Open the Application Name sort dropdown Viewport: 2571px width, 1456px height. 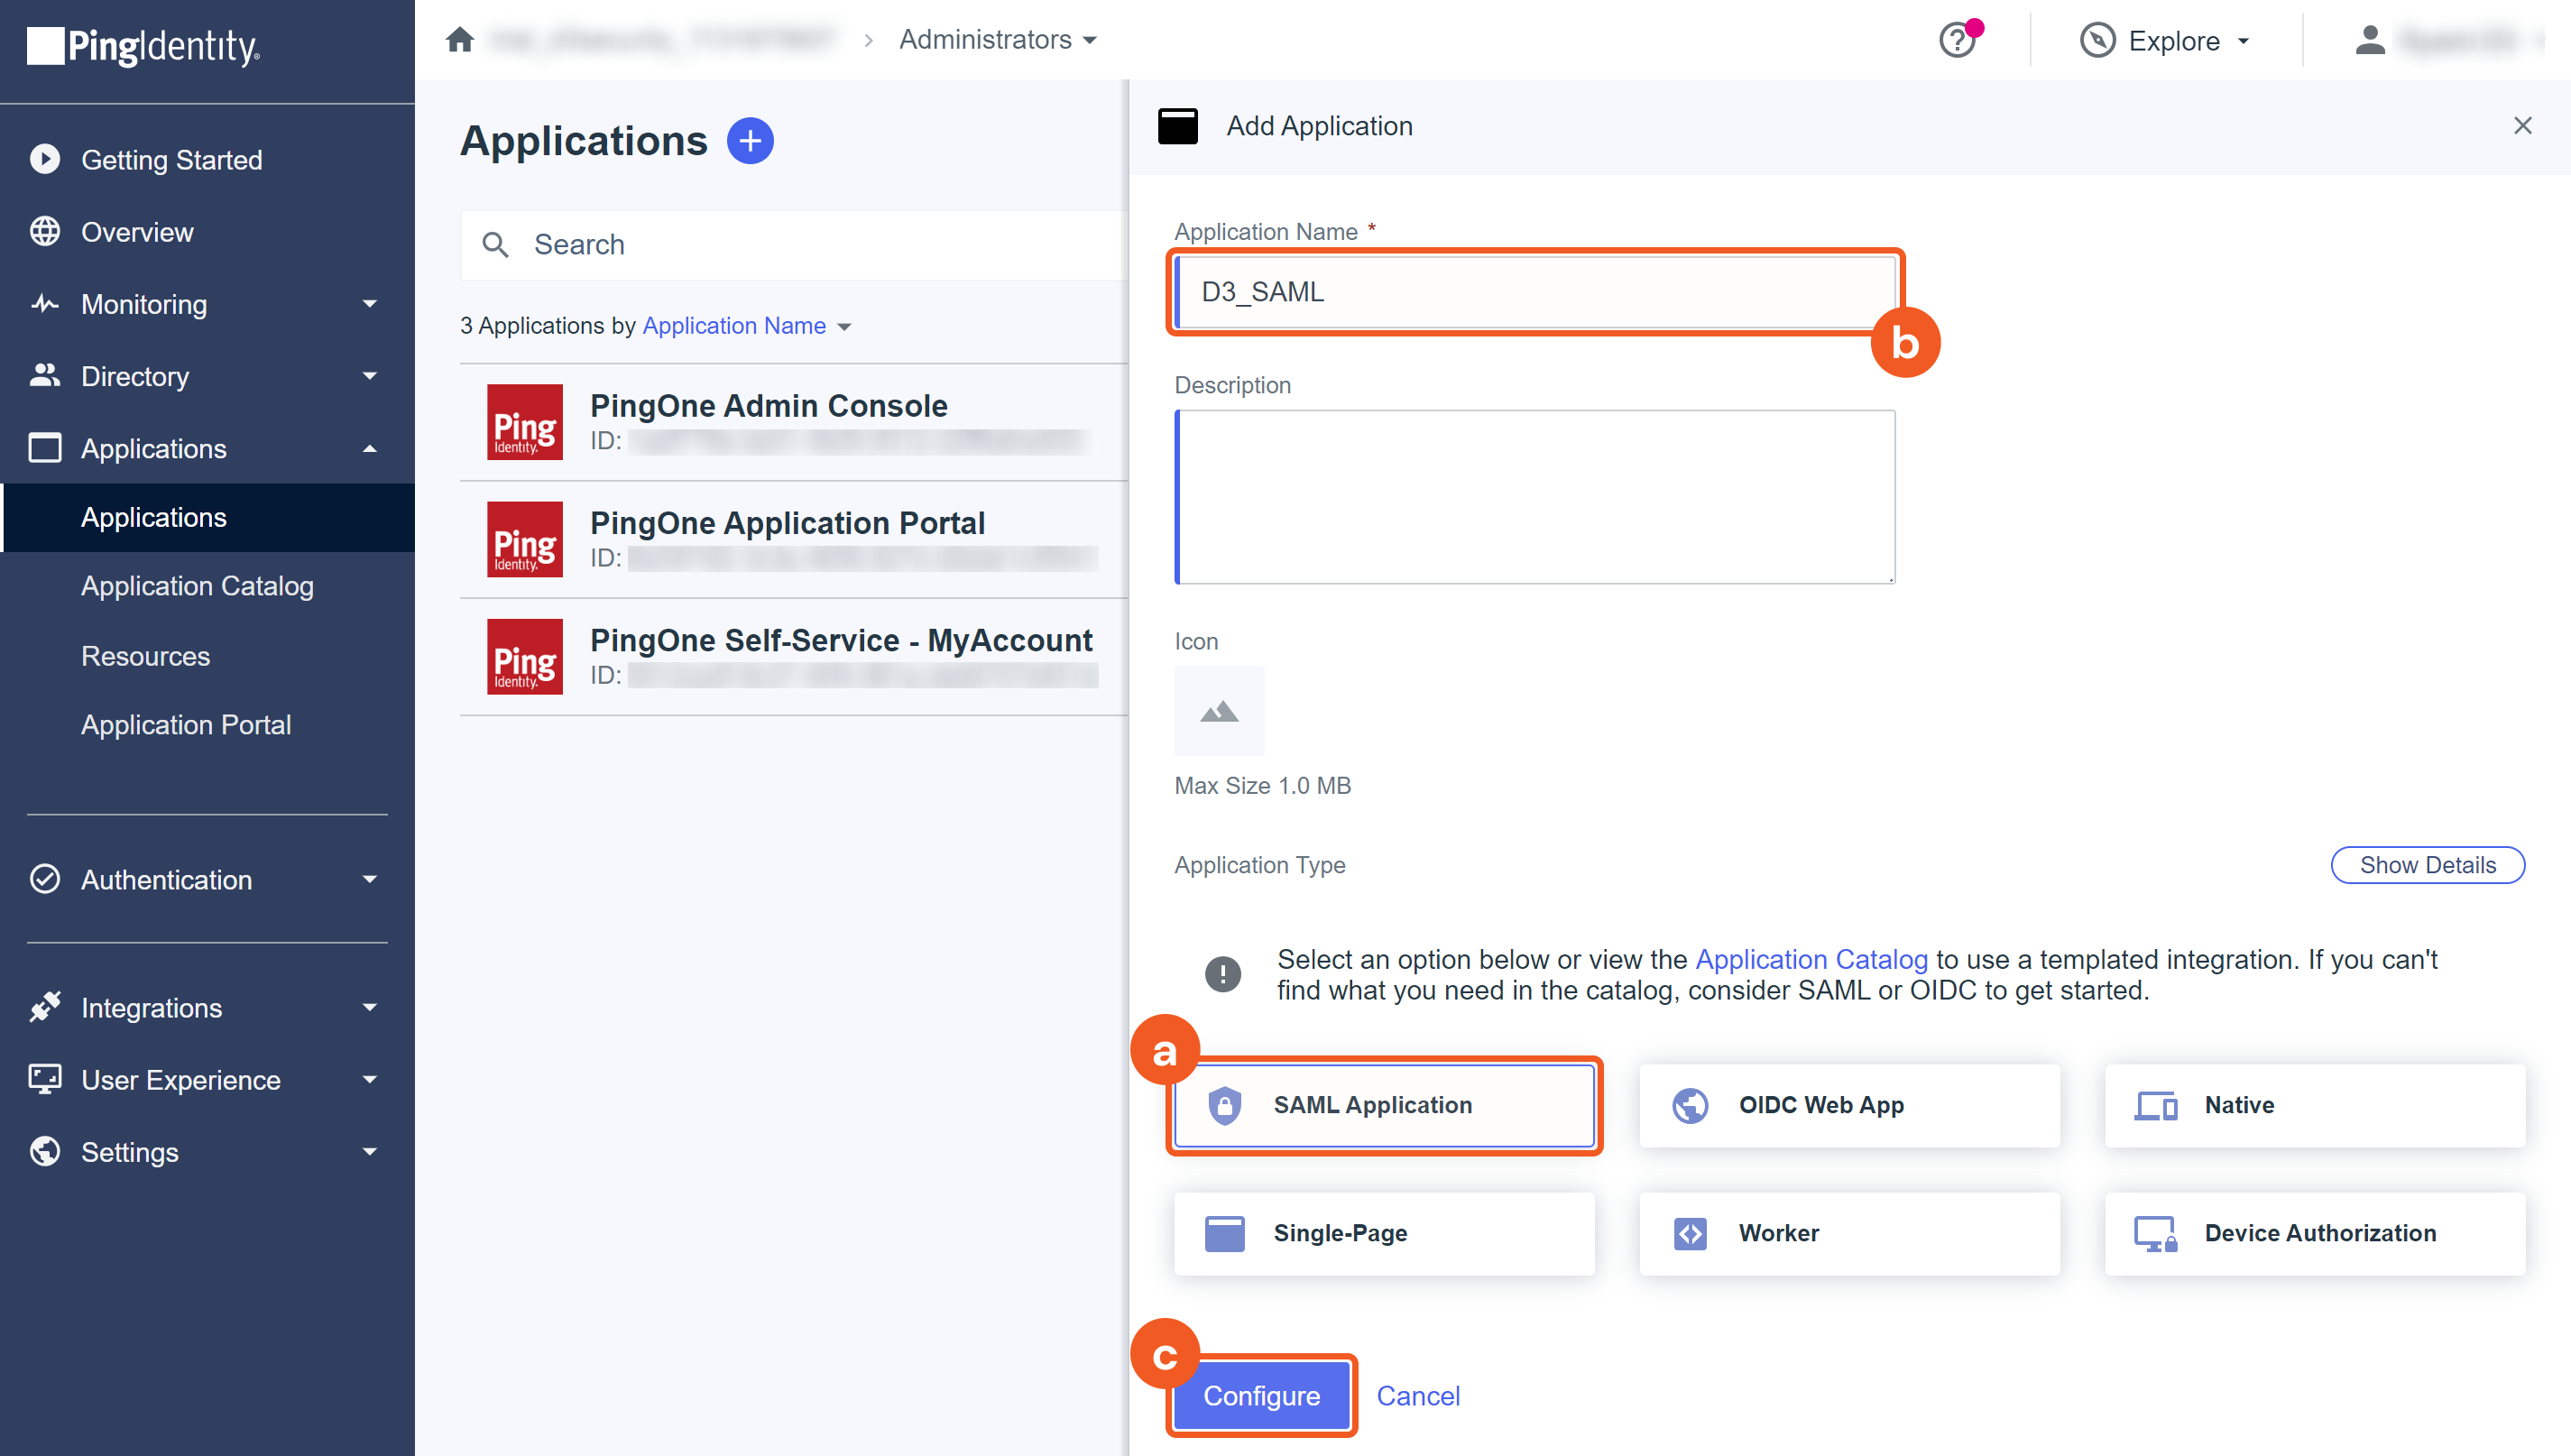tap(746, 326)
